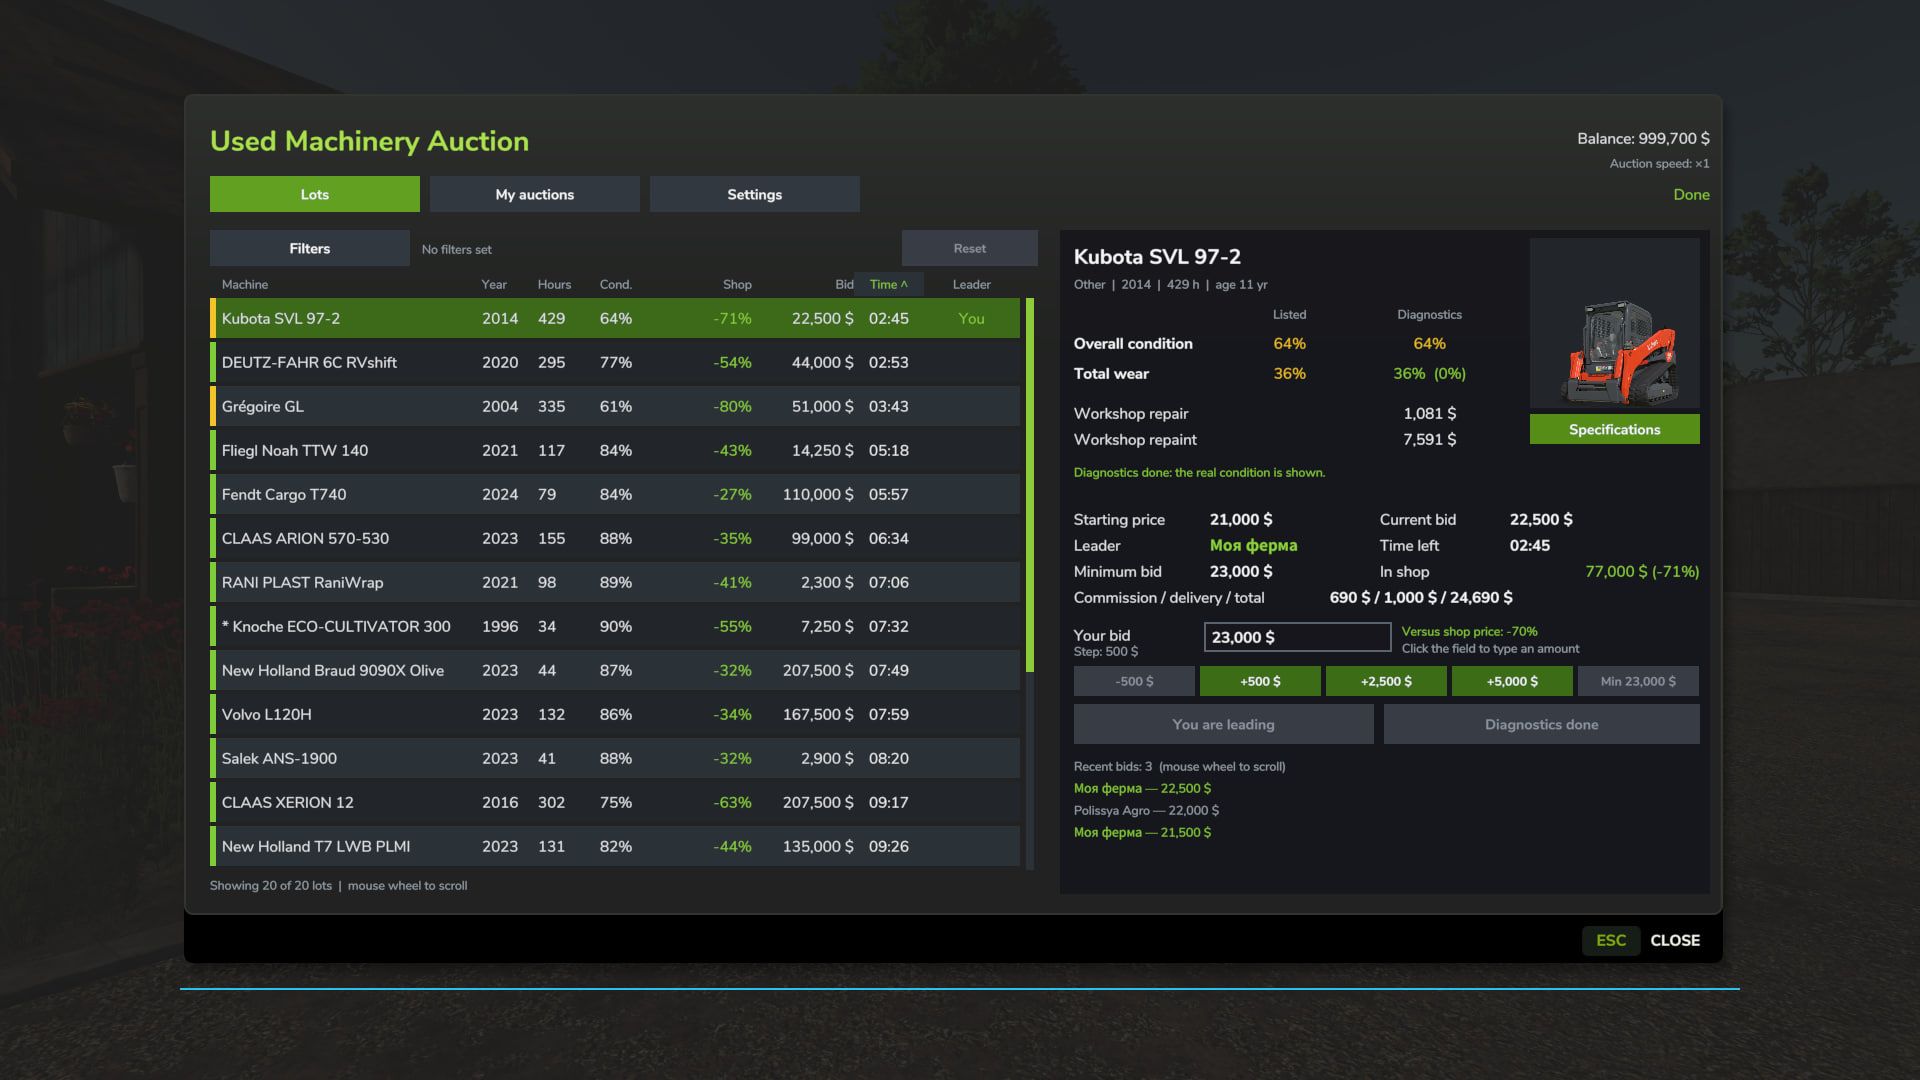Raise the bid by +5,000 $

tap(1512, 681)
